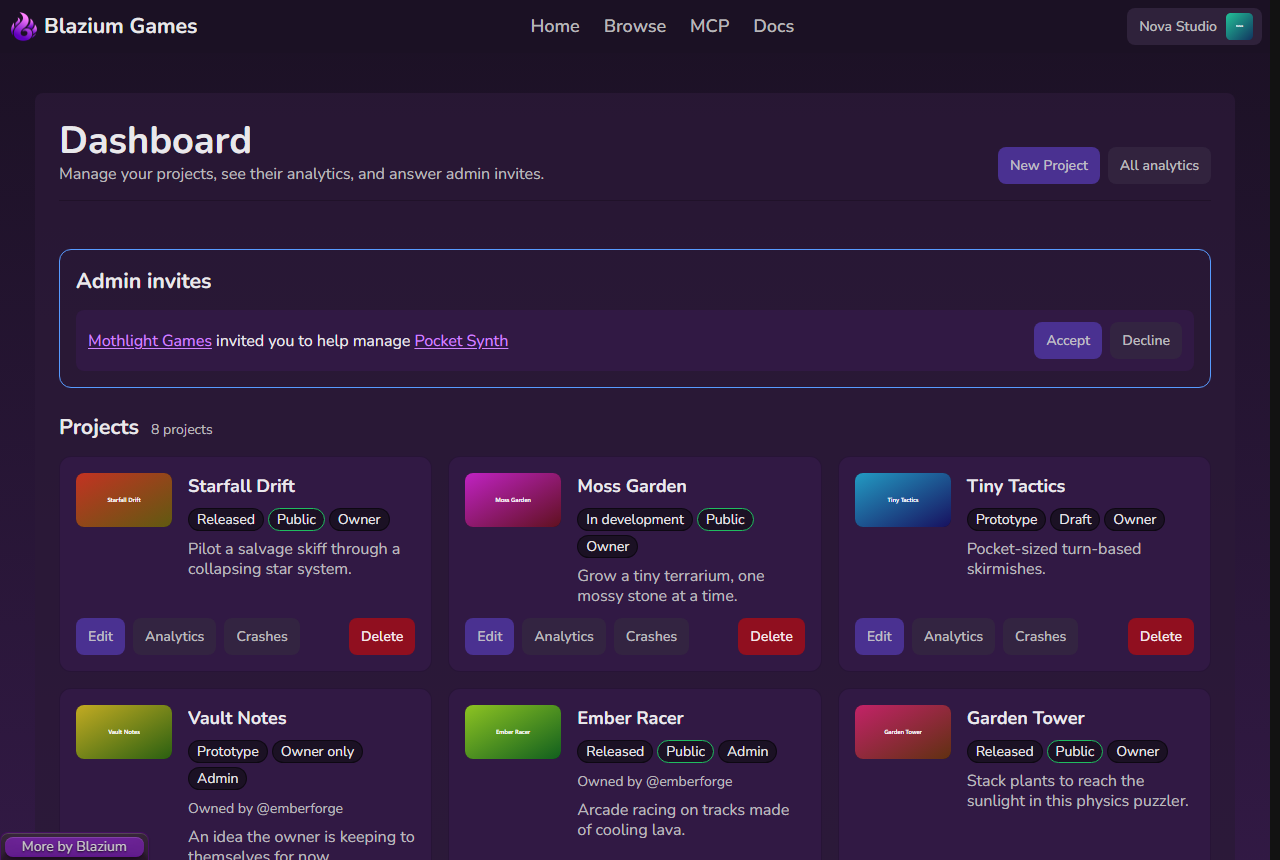This screenshot has width=1280, height=860.
Task: Click the "8 projects" count text
Action: [x=182, y=429]
